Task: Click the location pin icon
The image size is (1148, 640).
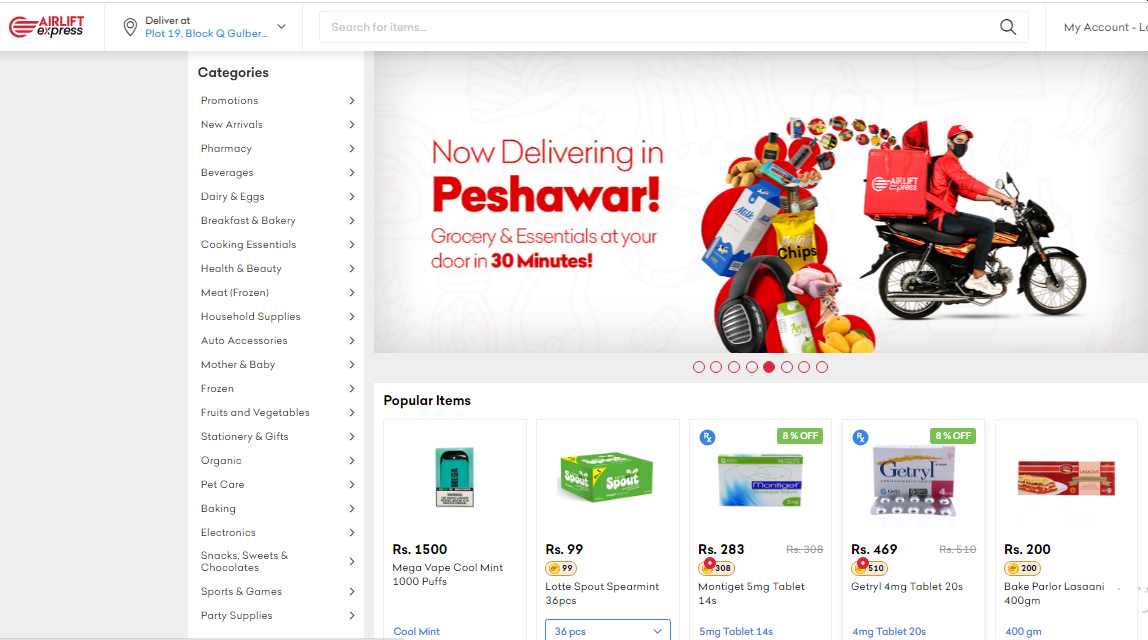Action: 130,27
